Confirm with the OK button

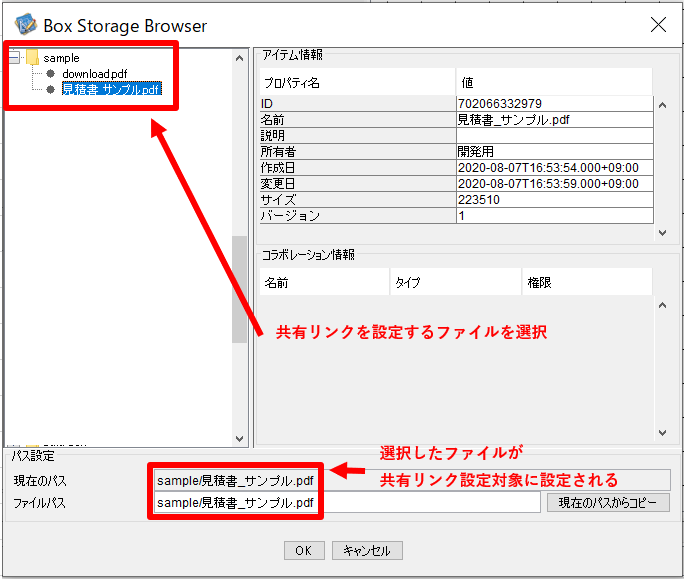tap(304, 550)
